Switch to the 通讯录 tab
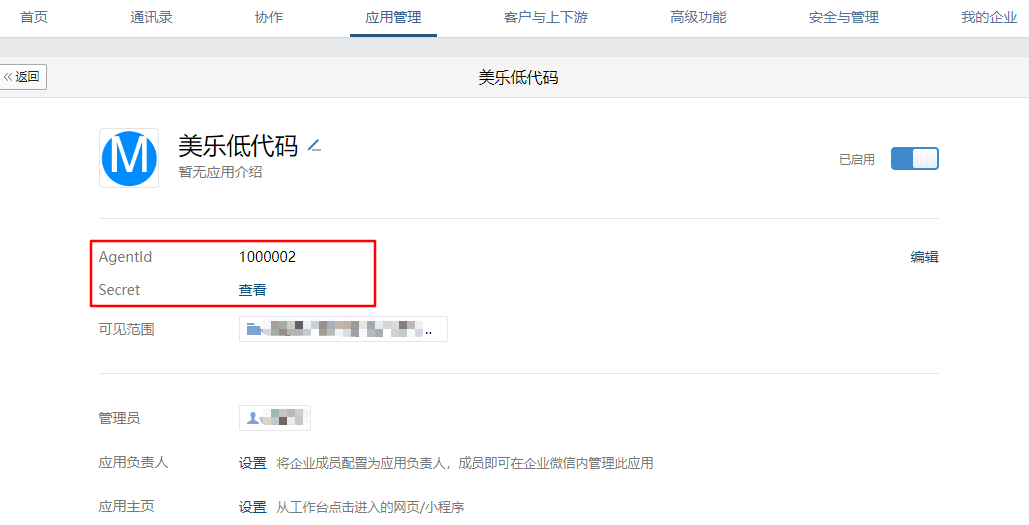This screenshot has height=525, width=1029. coord(151,18)
